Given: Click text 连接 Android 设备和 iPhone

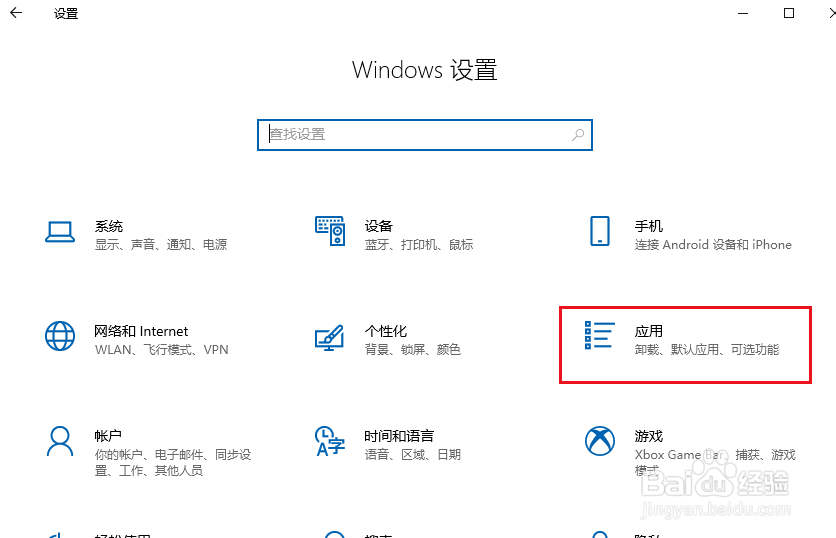Looking at the screenshot, I should coord(713,245).
